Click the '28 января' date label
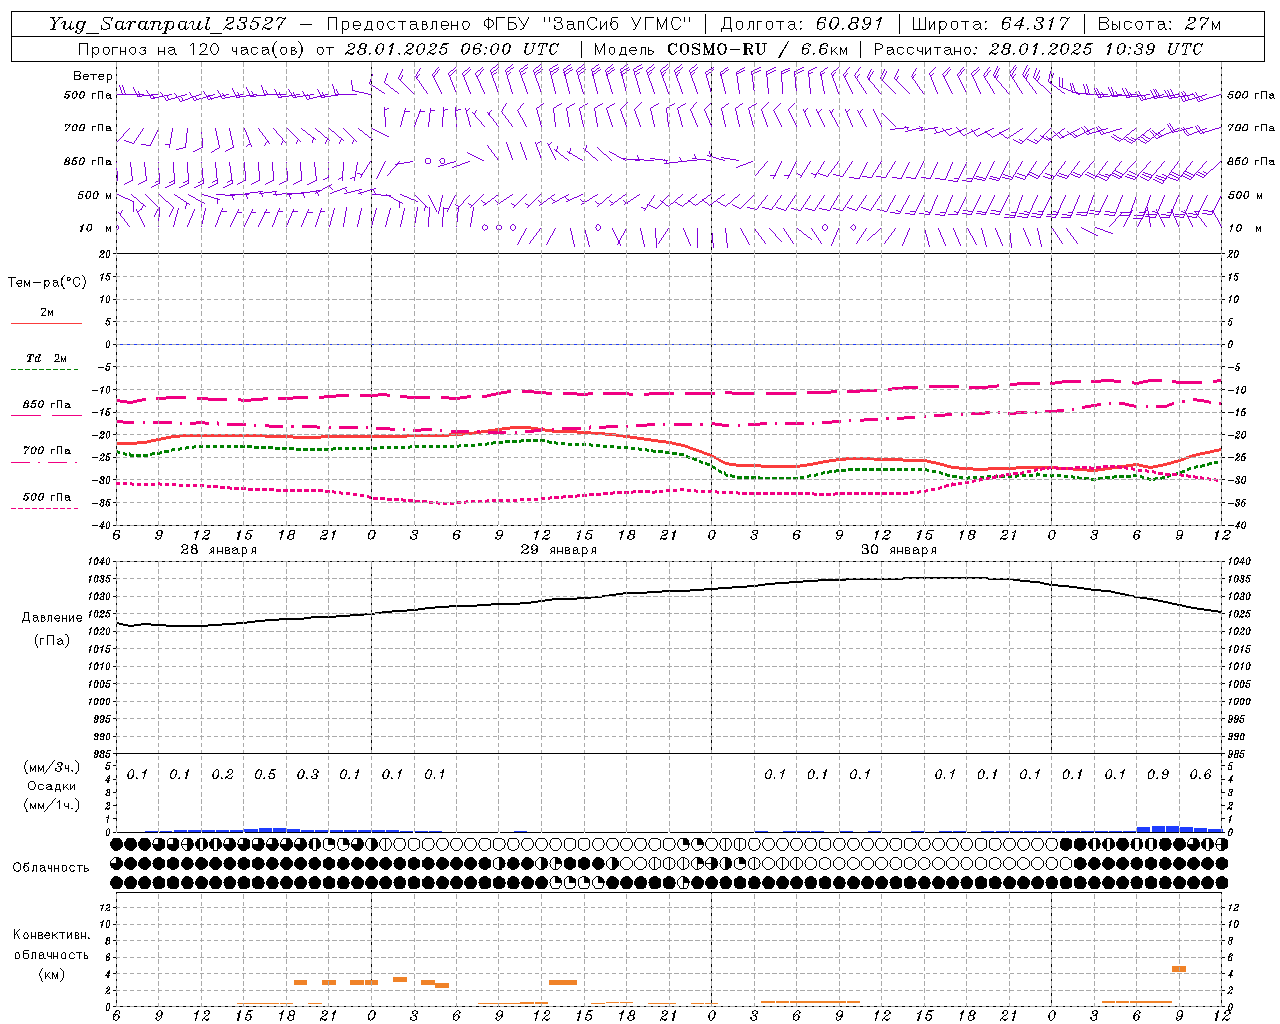 [219, 550]
